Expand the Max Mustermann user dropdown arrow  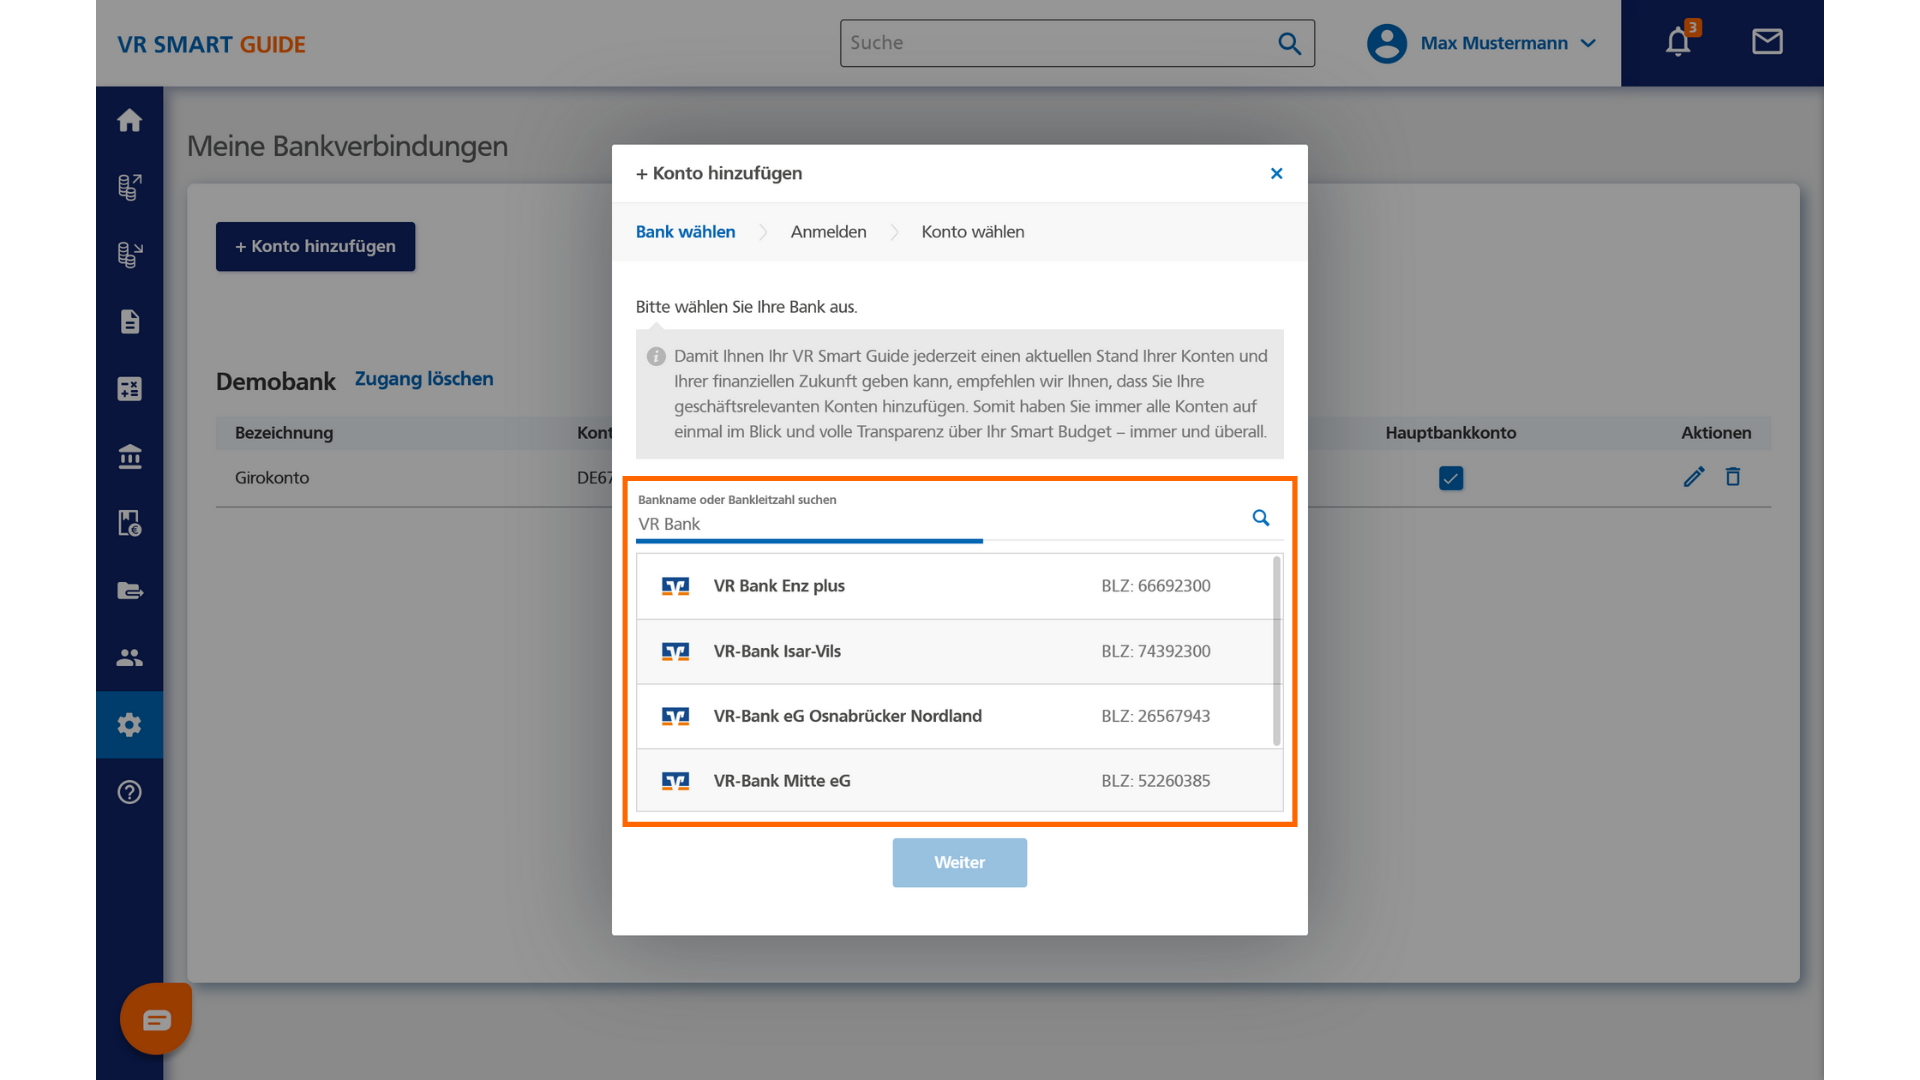pos(1588,44)
